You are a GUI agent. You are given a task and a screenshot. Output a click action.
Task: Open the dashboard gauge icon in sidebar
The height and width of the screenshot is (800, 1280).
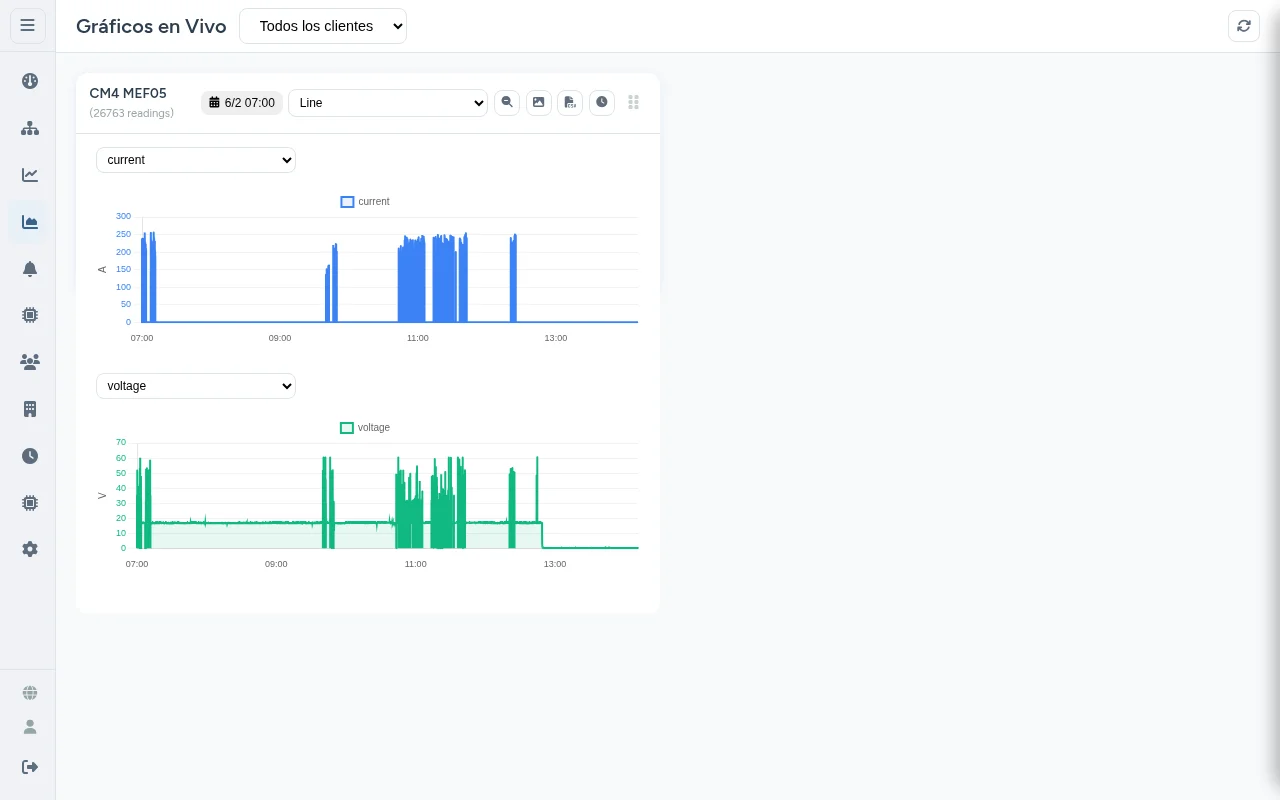(30, 81)
